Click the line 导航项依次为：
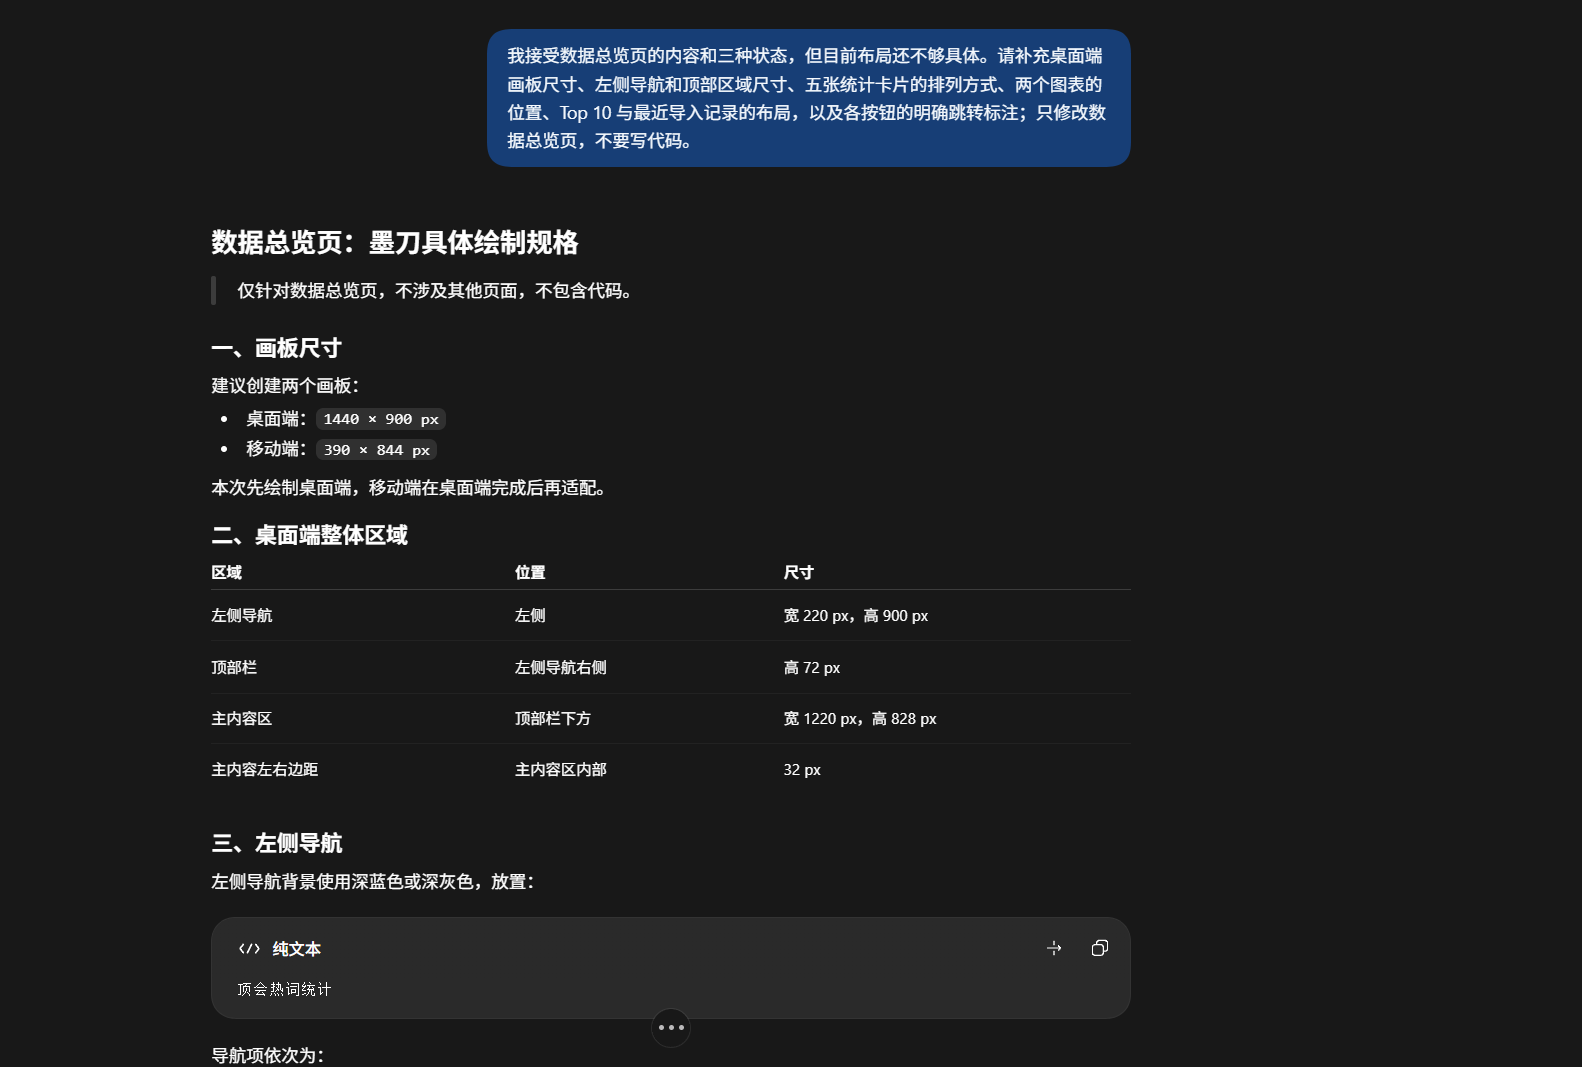The image size is (1582, 1067). click(x=267, y=1056)
